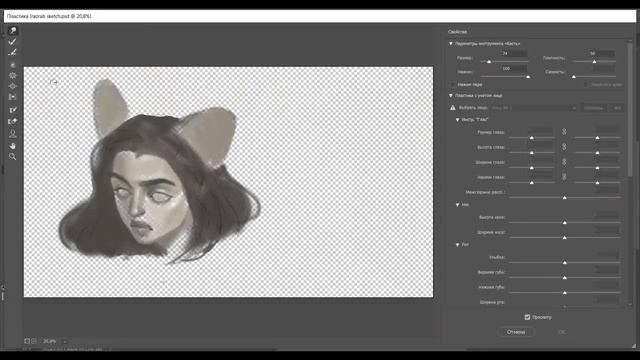640x360 pixels.
Task: Collapse the Eyes subsection
Action: (457, 120)
